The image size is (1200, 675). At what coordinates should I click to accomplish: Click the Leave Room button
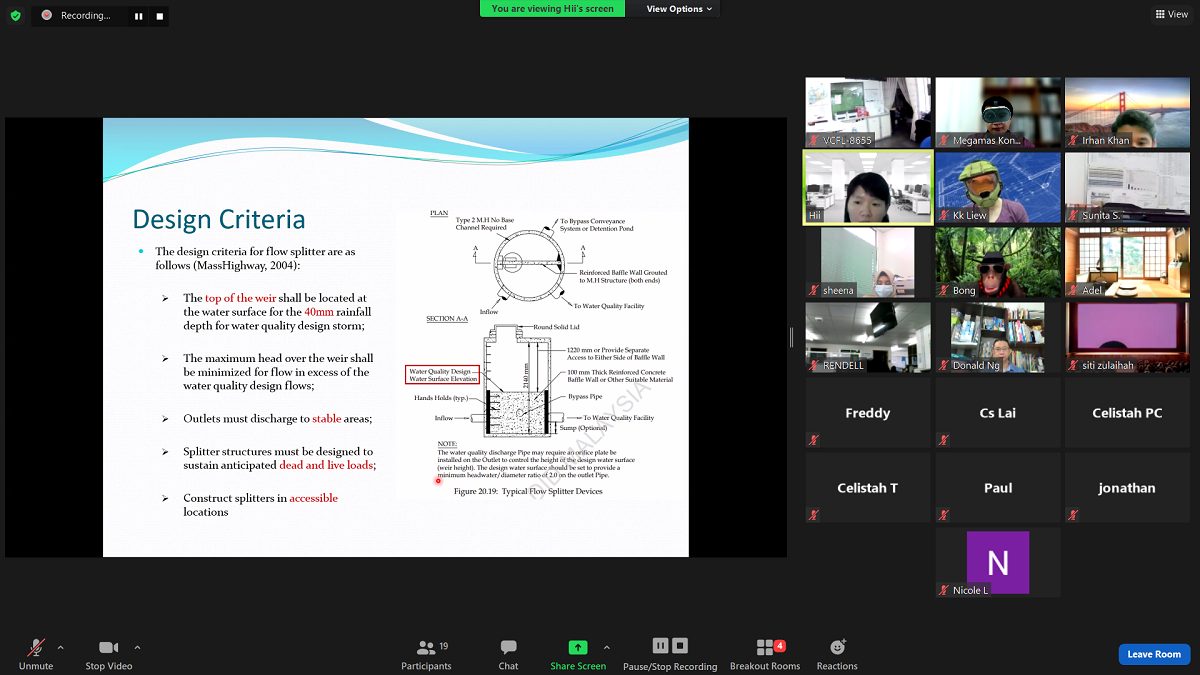[1154, 654]
